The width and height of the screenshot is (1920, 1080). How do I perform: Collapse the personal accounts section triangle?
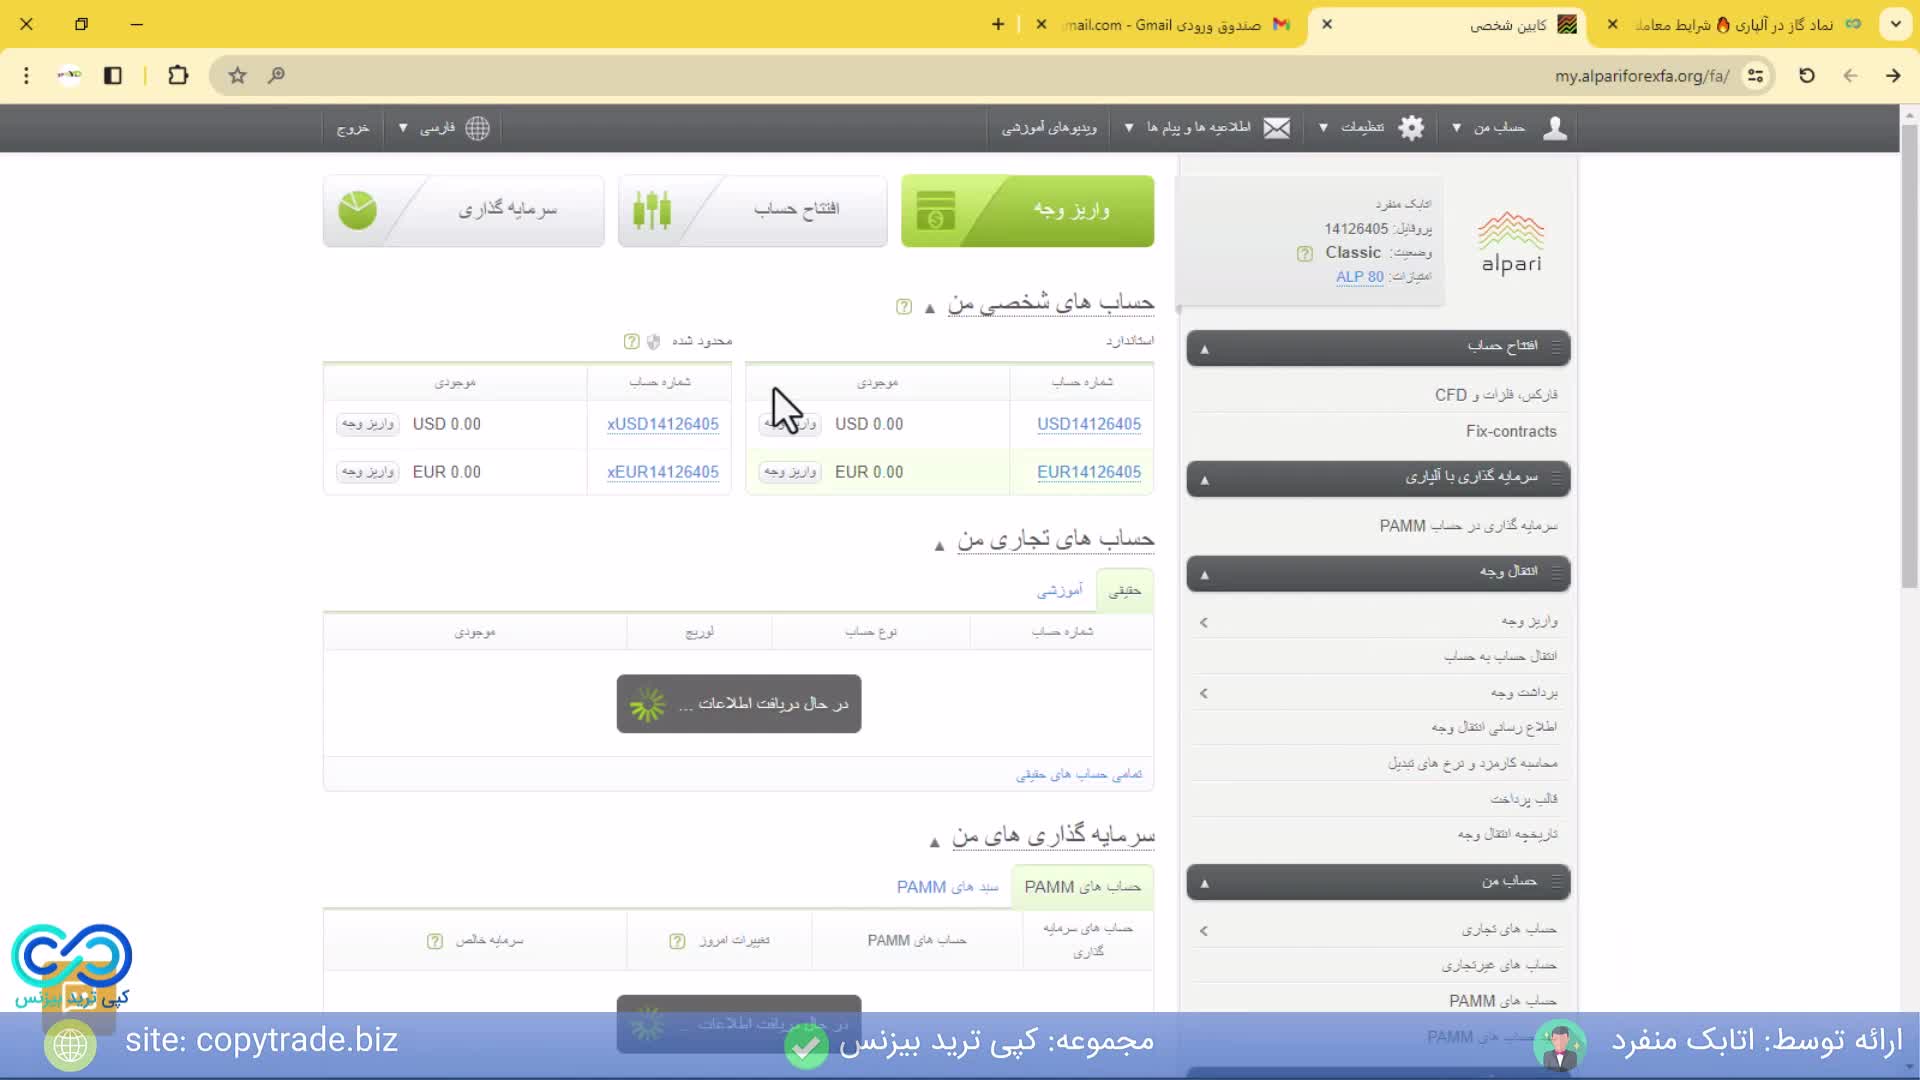tap(930, 308)
